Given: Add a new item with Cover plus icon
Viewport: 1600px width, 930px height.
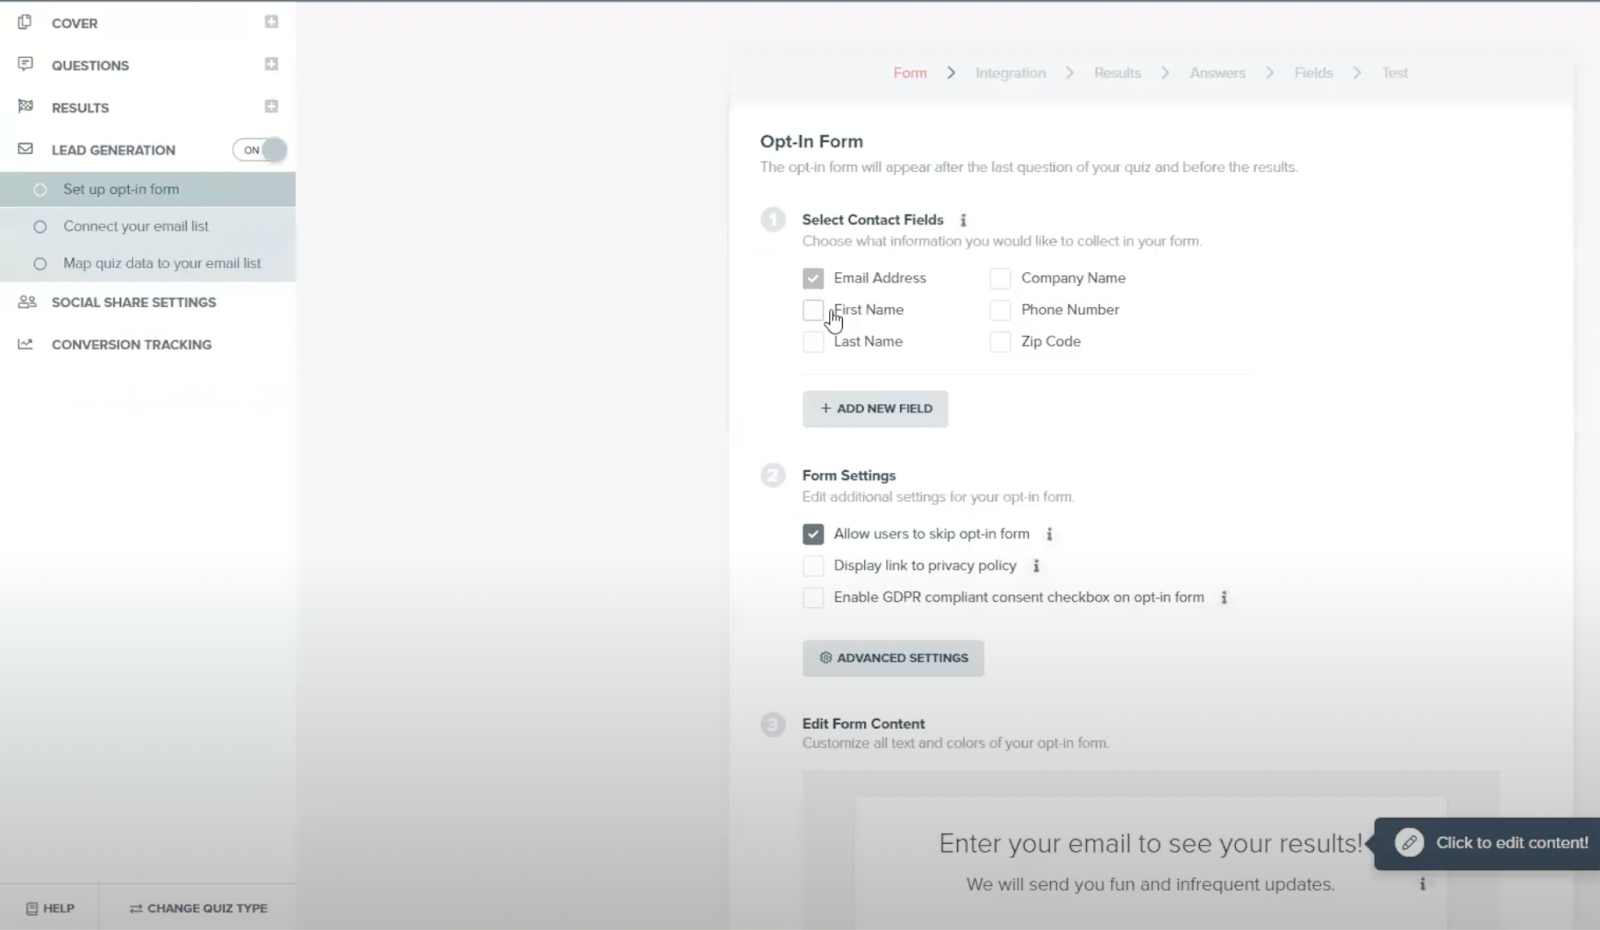Looking at the screenshot, I should tap(271, 22).
